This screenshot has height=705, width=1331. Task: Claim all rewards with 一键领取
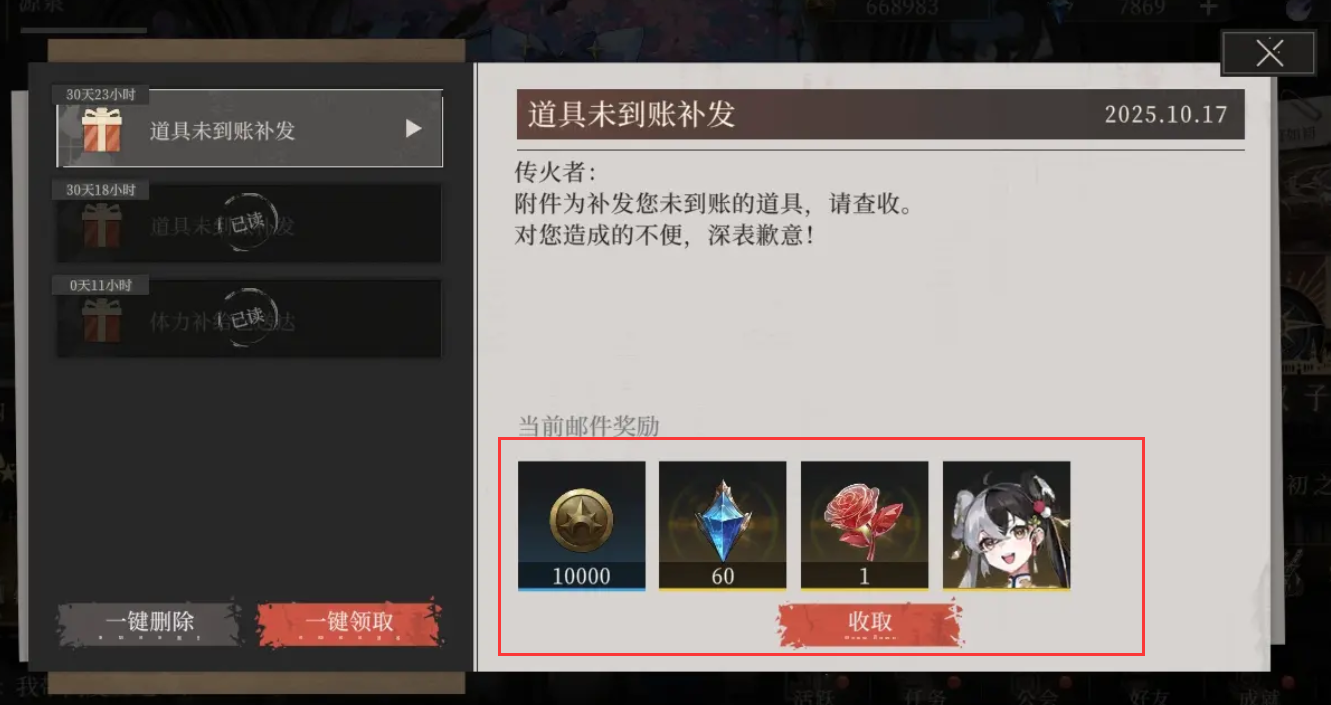[x=349, y=622]
